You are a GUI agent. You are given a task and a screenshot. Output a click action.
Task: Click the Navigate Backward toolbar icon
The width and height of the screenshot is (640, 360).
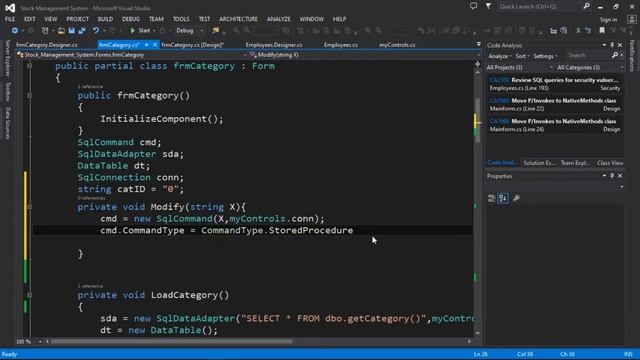[15, 31]
